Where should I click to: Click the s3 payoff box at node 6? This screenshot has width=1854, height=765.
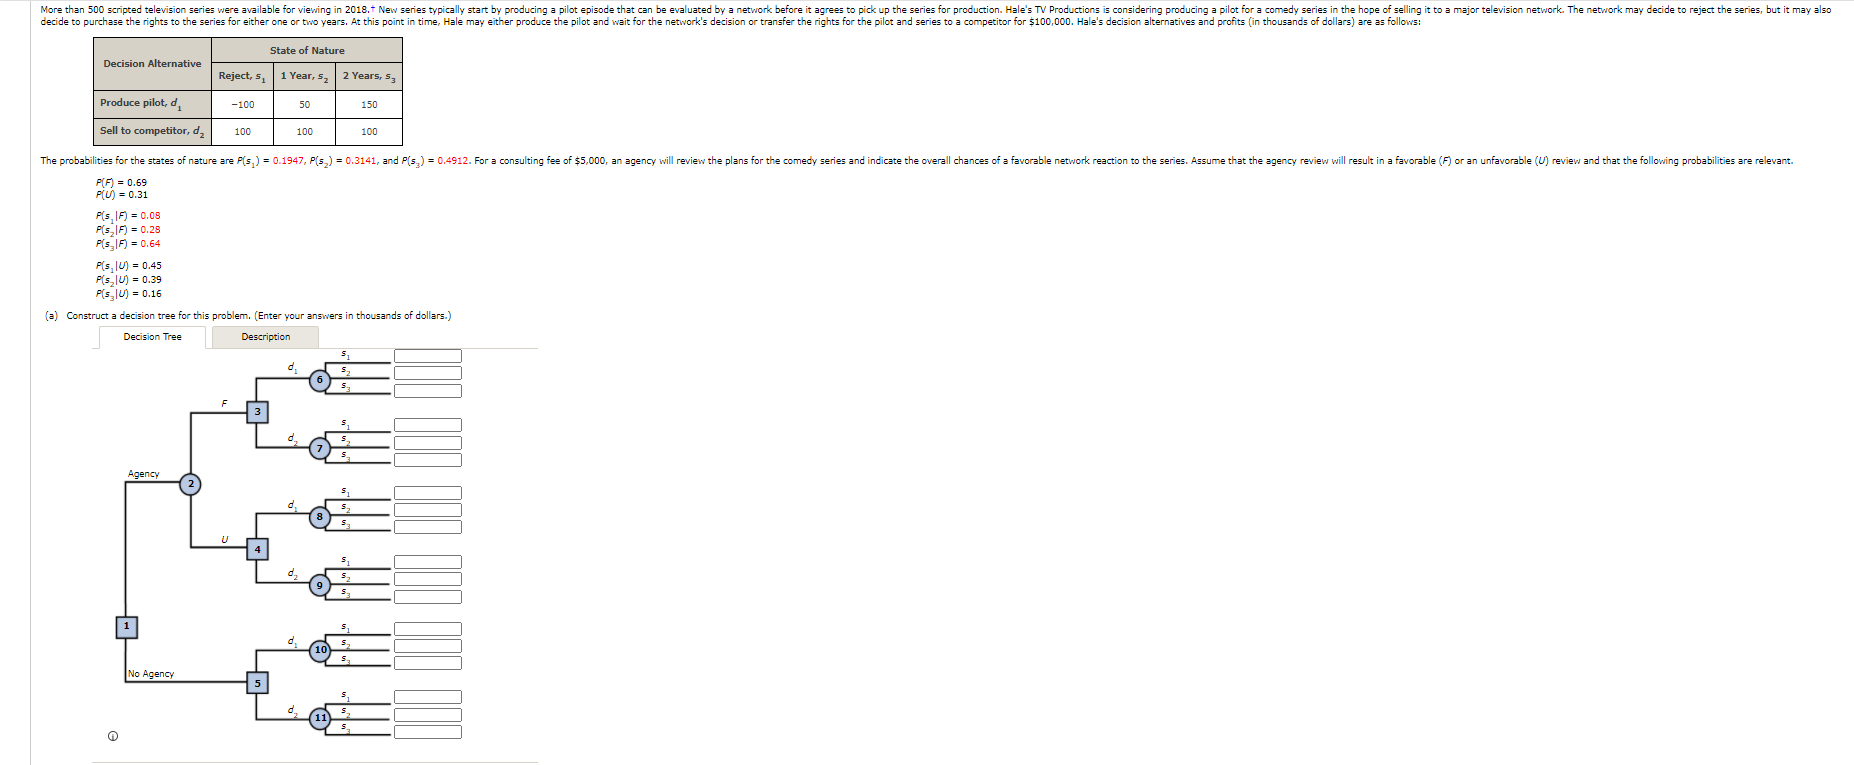pyautogui.click(x=428, y=390)
